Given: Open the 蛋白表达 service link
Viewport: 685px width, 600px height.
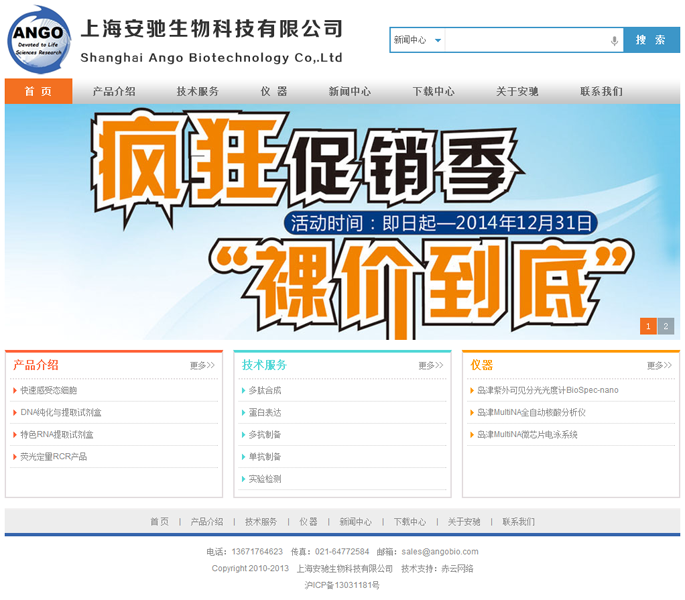Looking at the screenshot, I should [x=265, y=413].
